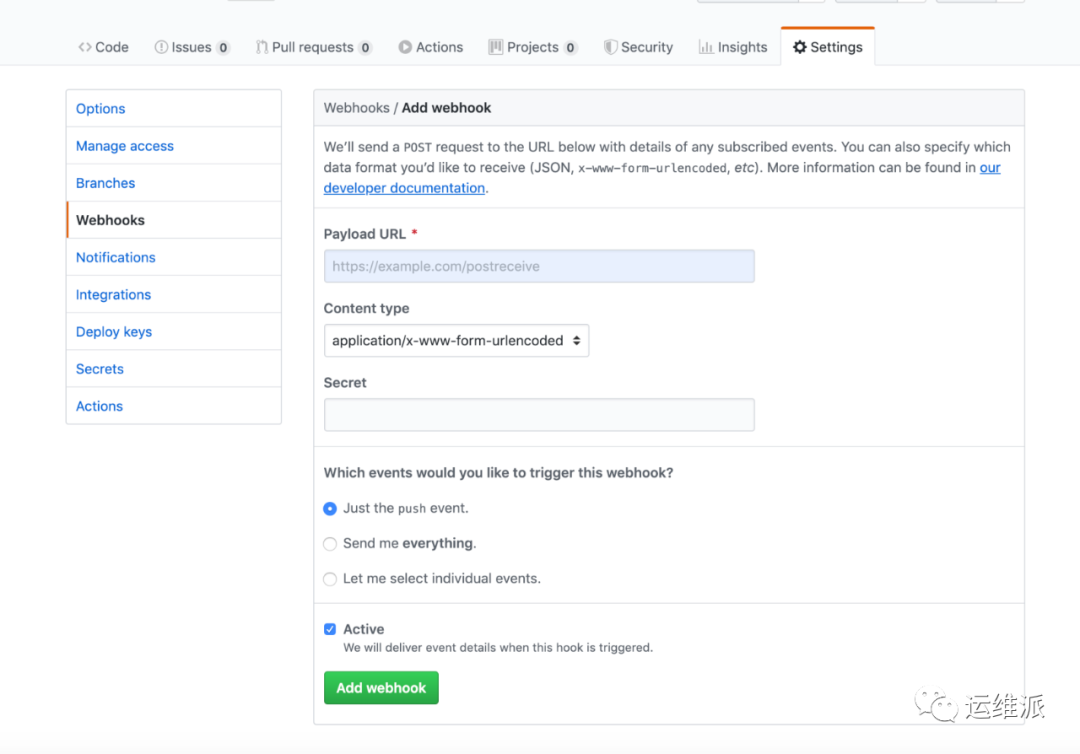Focus the Payload URL input field
The height and width of the screenshot is (754, 1080).
[x=539, y=266]
